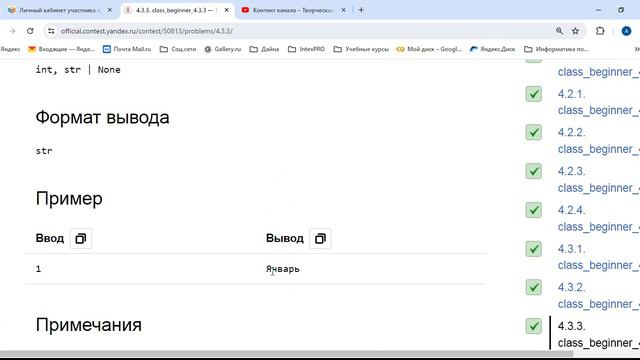The image size is (640, 360).
Task: Click the Формат вывода heading
Action: pyautogui.click(x=102, y=118)
